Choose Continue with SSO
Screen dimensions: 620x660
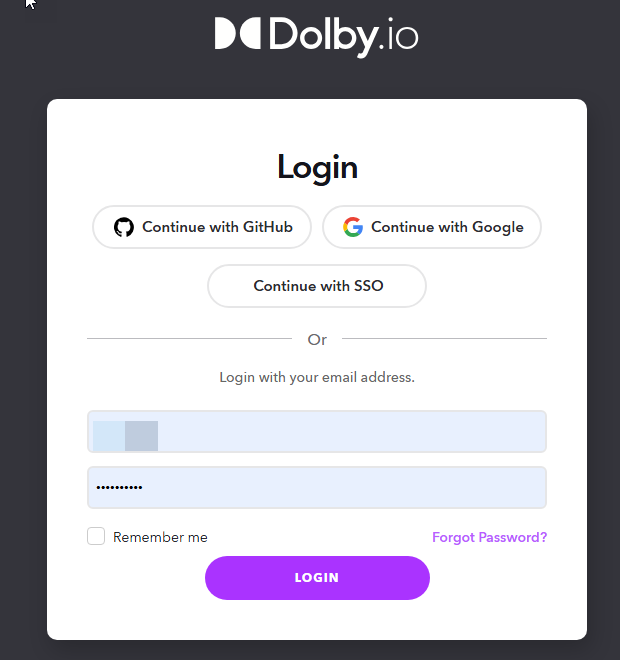[317, 286]
